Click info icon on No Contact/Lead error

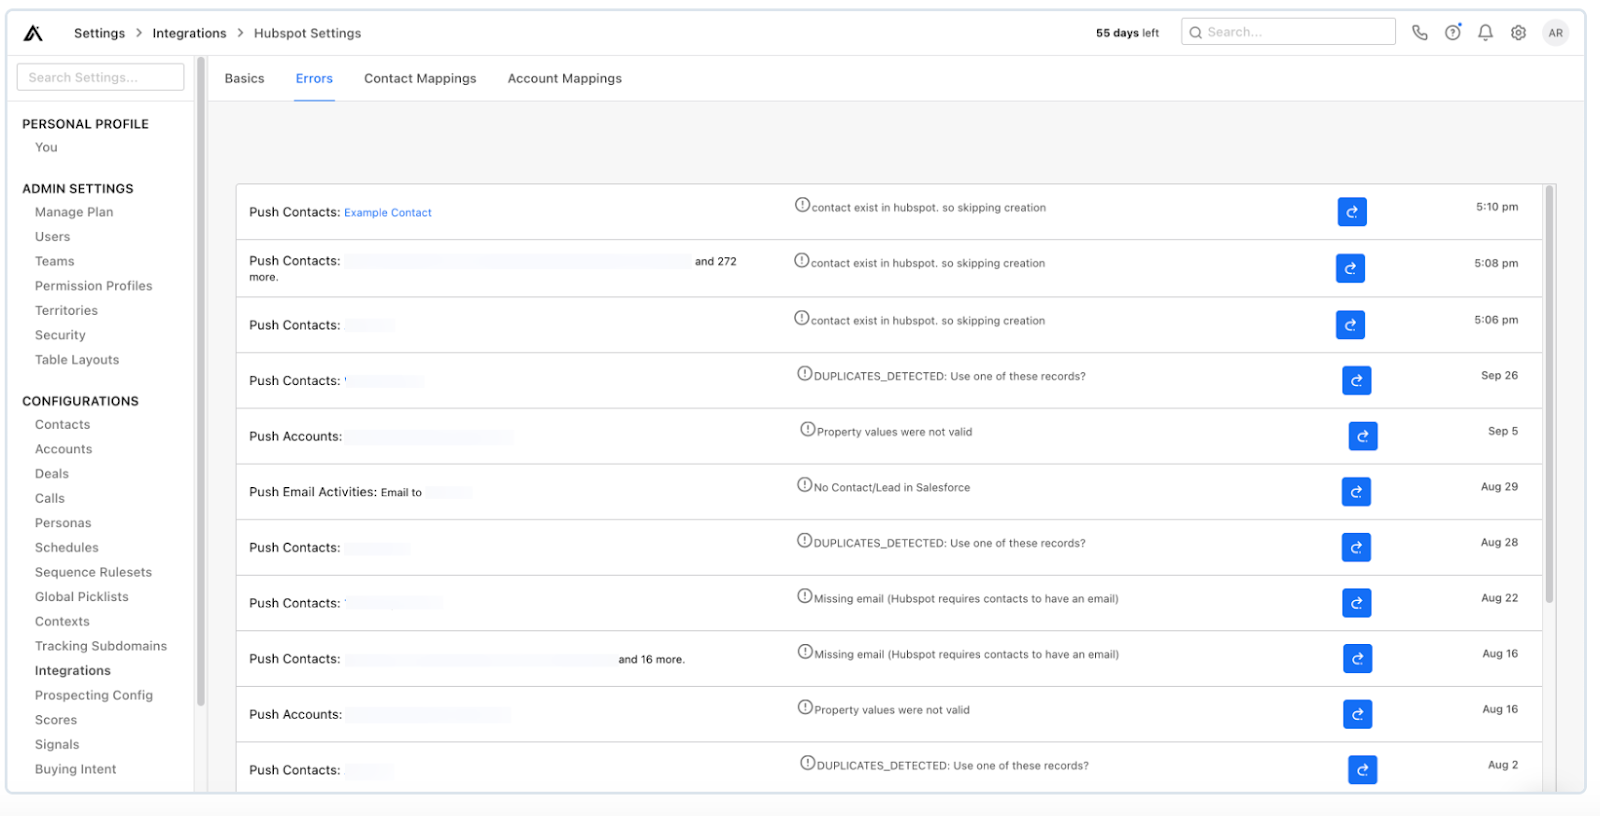pos(805,485)
